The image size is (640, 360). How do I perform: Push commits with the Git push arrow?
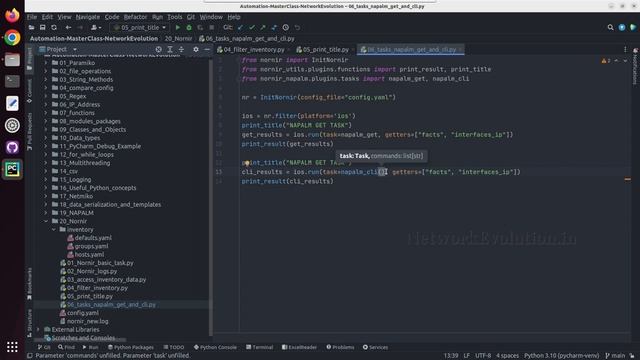point(263,27)
